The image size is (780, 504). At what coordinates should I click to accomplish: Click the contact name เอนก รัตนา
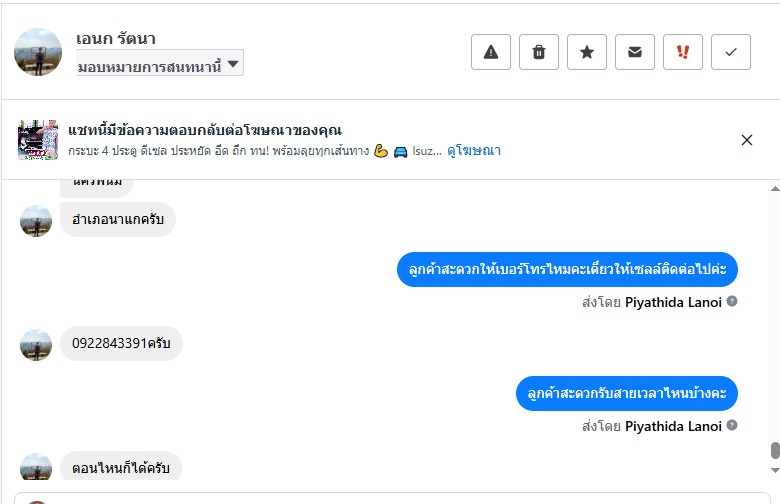coord(116,39)
